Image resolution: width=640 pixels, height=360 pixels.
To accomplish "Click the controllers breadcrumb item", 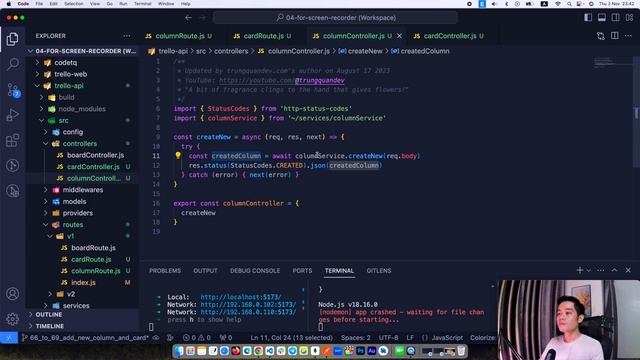I will coord(231,51).
